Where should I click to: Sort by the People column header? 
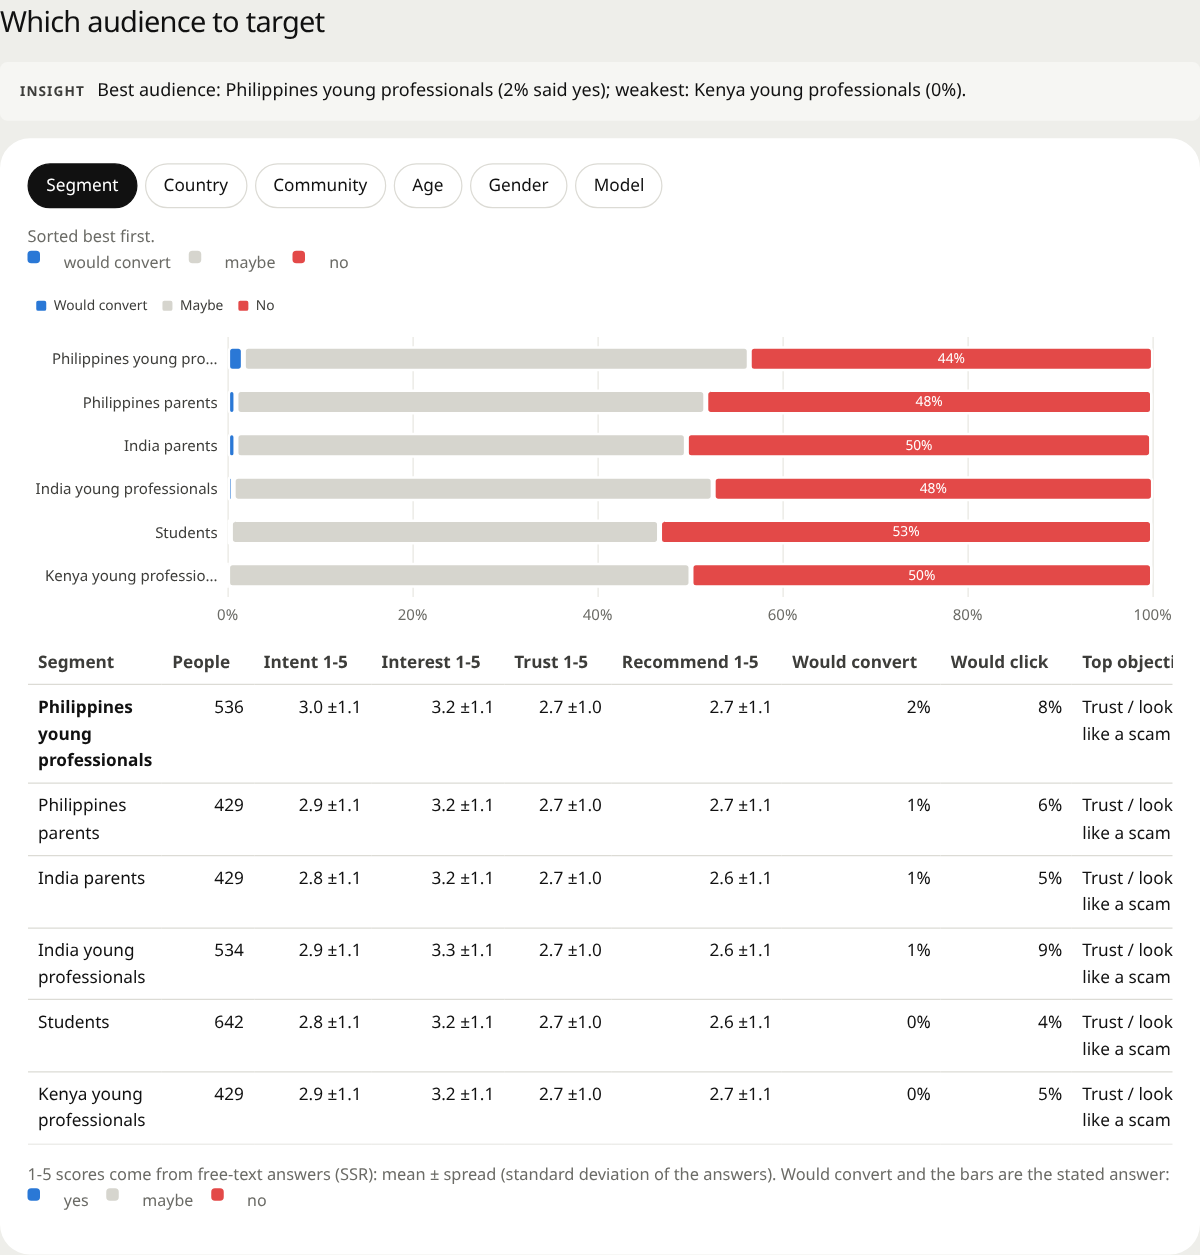tap(201, 662)
